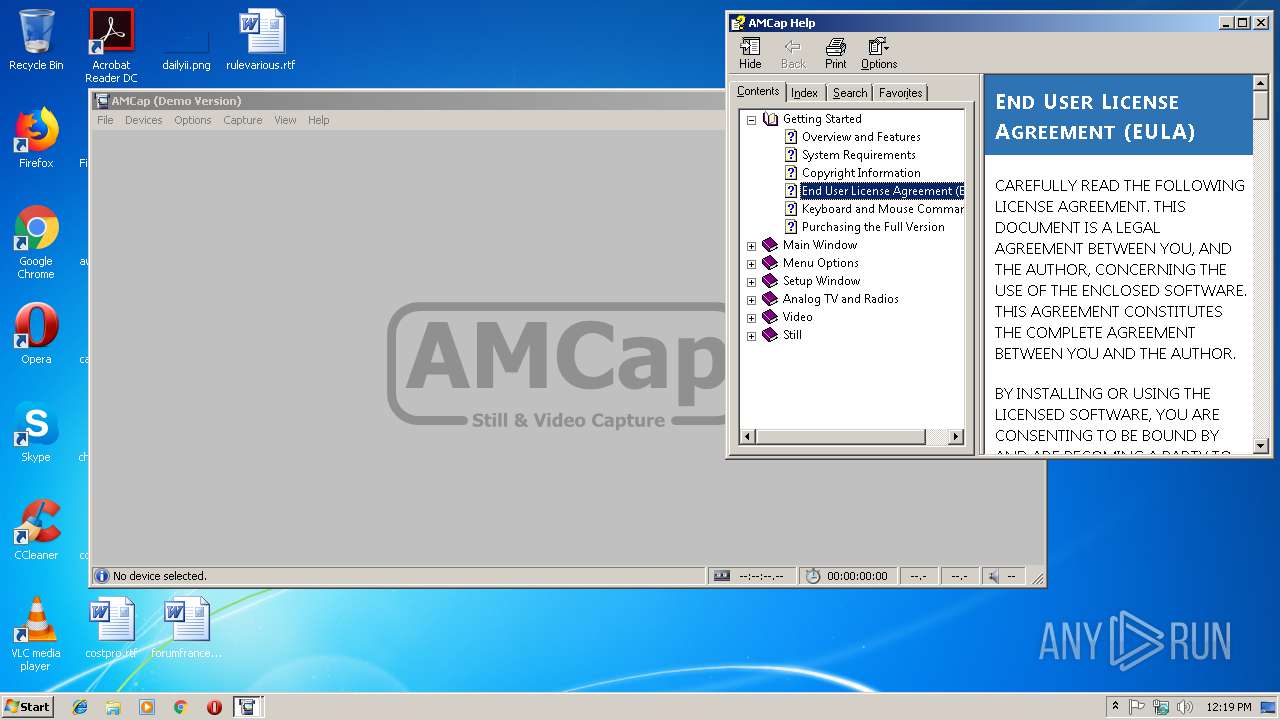This screenshot has width=1280, height=720.
Task: Select the VLC media player shortcut
Action: click(x=36, y=634)
